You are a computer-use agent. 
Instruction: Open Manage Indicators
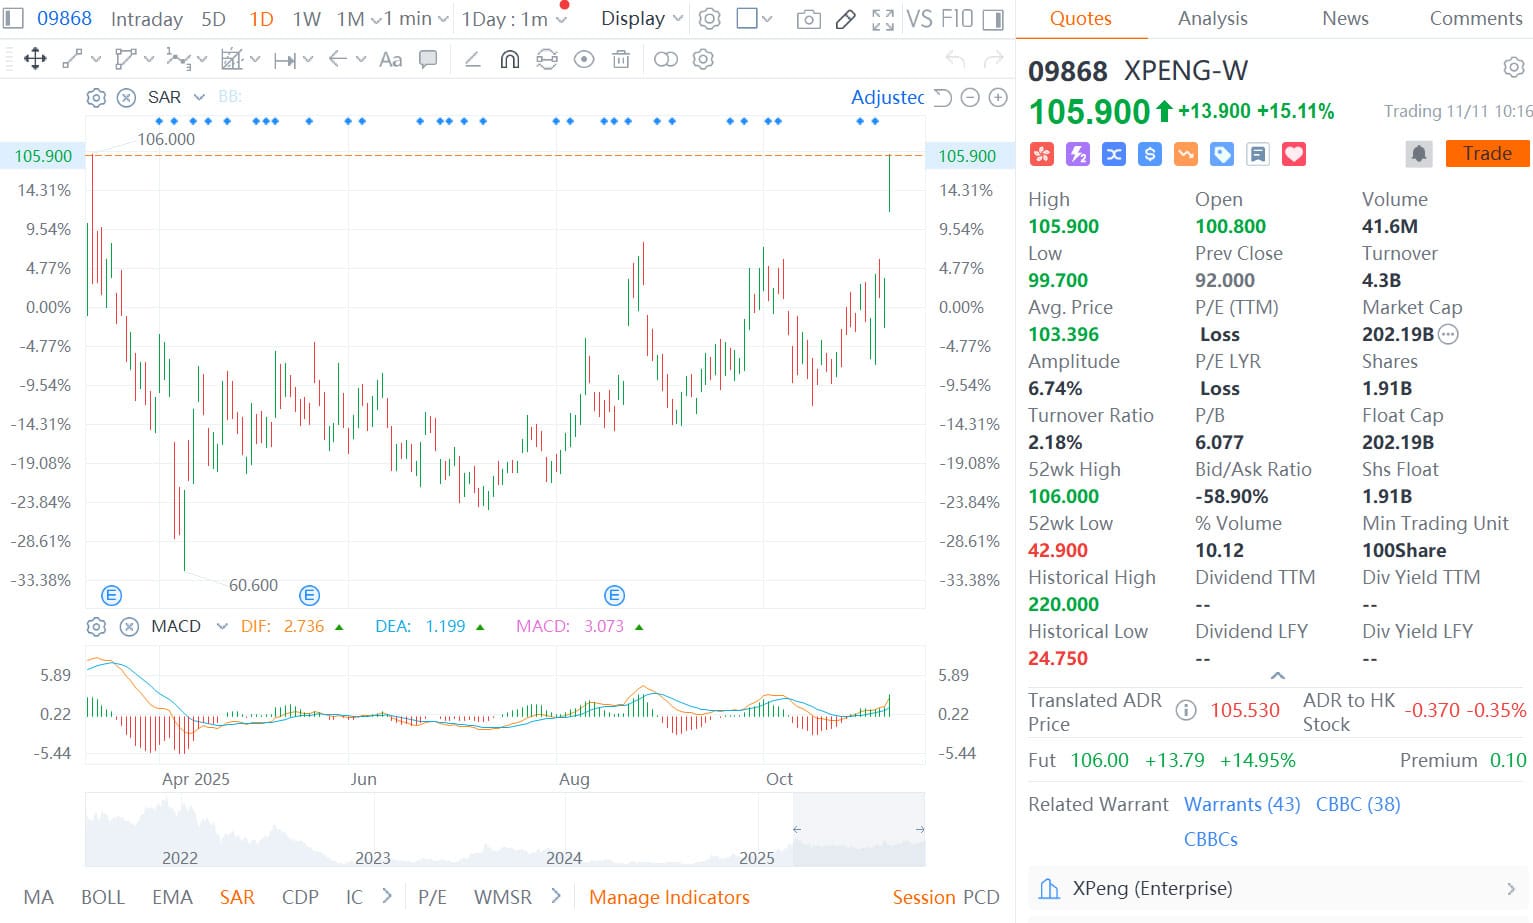pos(668,897)
